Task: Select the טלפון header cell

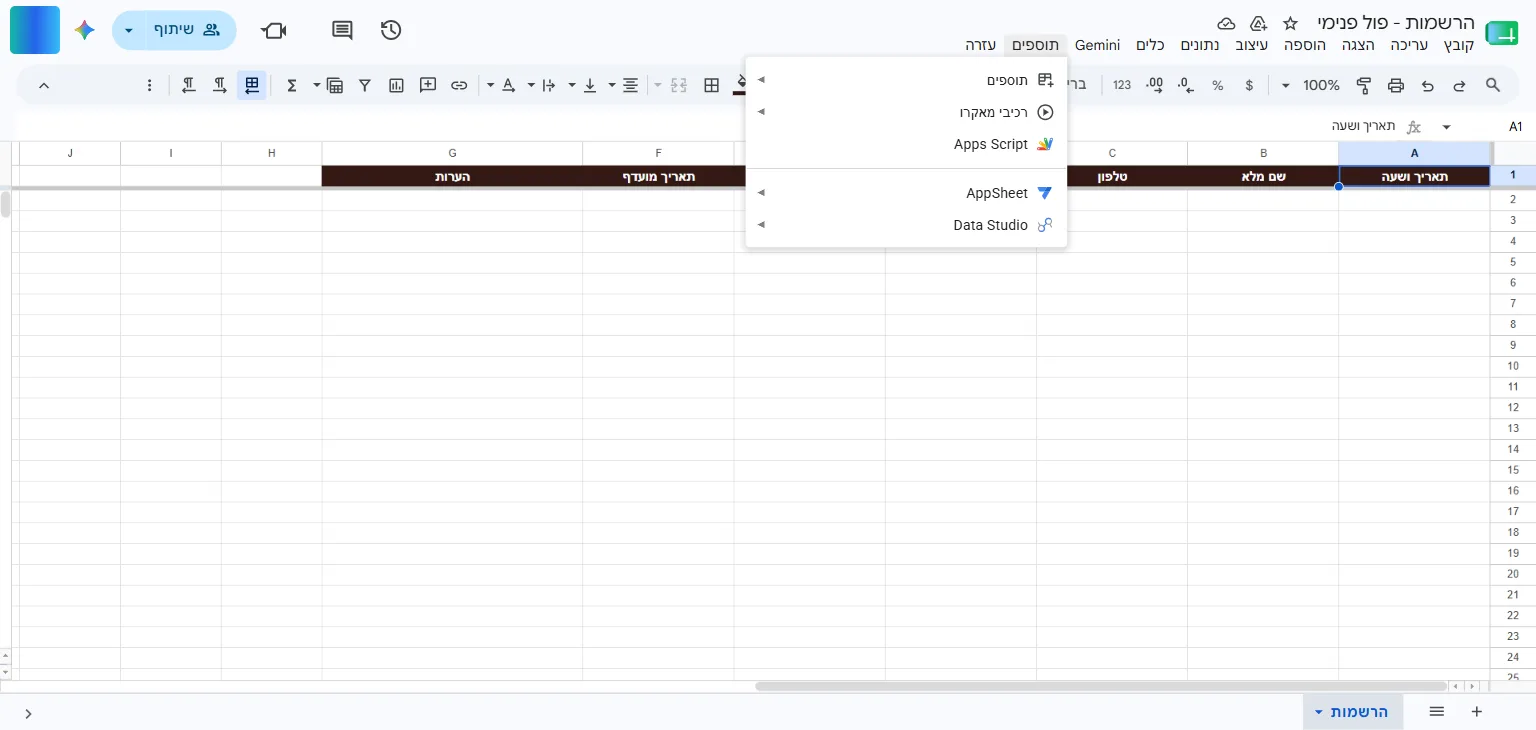Action: 1112,176
